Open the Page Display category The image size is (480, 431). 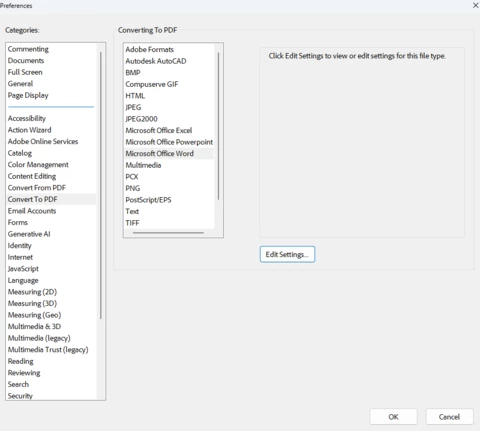pos(28,95)
